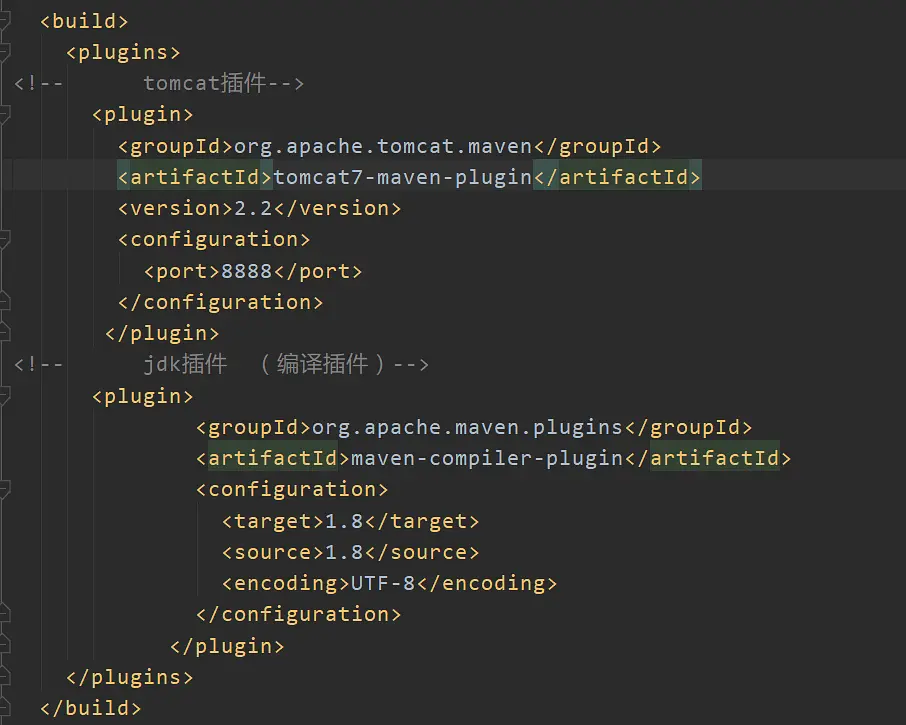
Task: Click the </plugins> closing tag
Action: pyautogui.click(x=129, y=677)
